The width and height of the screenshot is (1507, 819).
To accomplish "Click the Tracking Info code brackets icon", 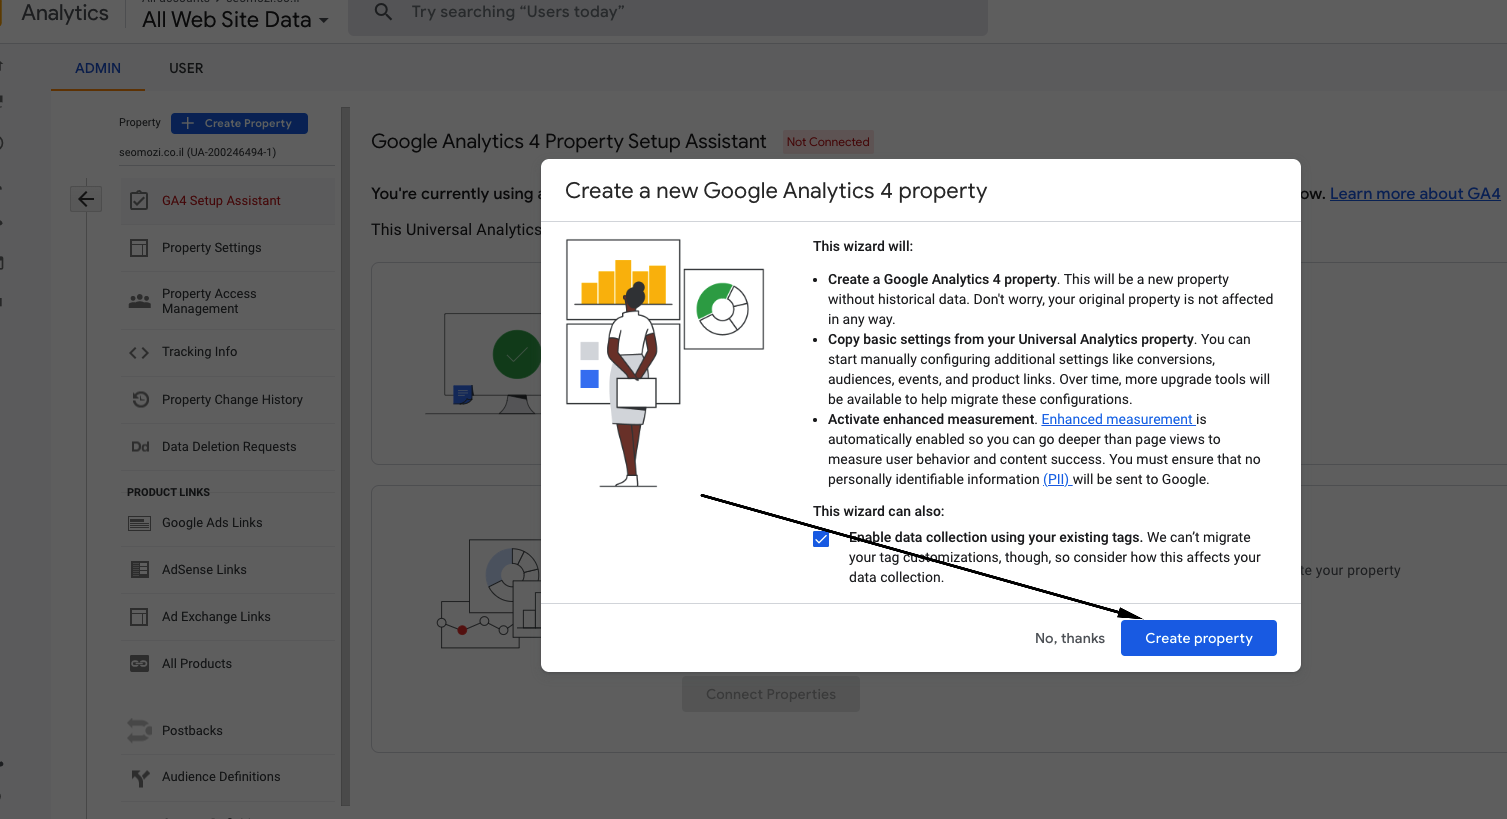I will click(x=139, y=352).
